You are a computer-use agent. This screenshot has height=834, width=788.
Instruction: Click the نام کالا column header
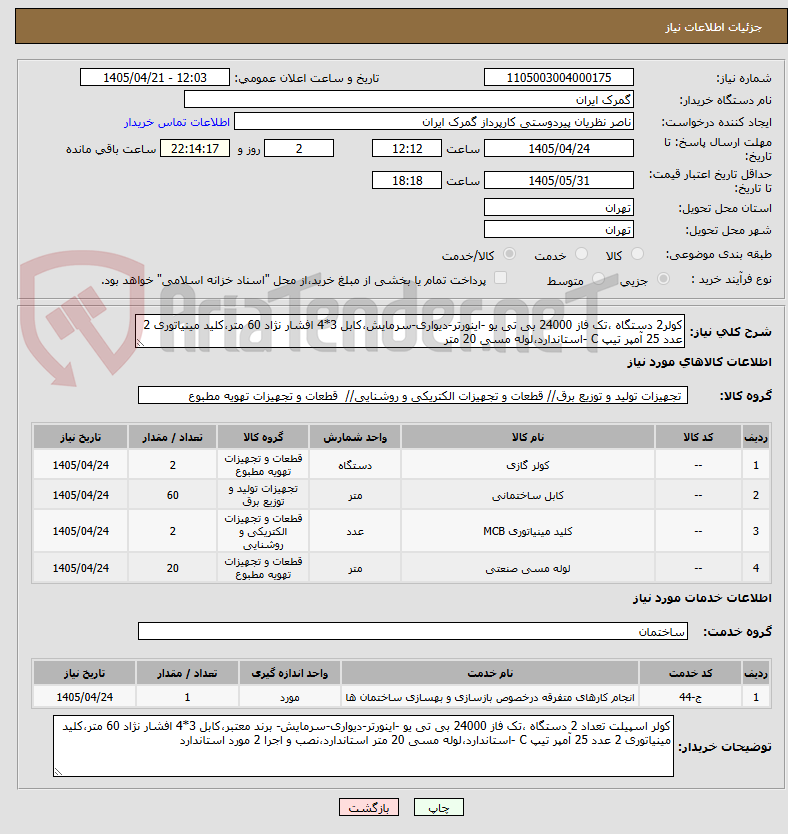(527, 437)
